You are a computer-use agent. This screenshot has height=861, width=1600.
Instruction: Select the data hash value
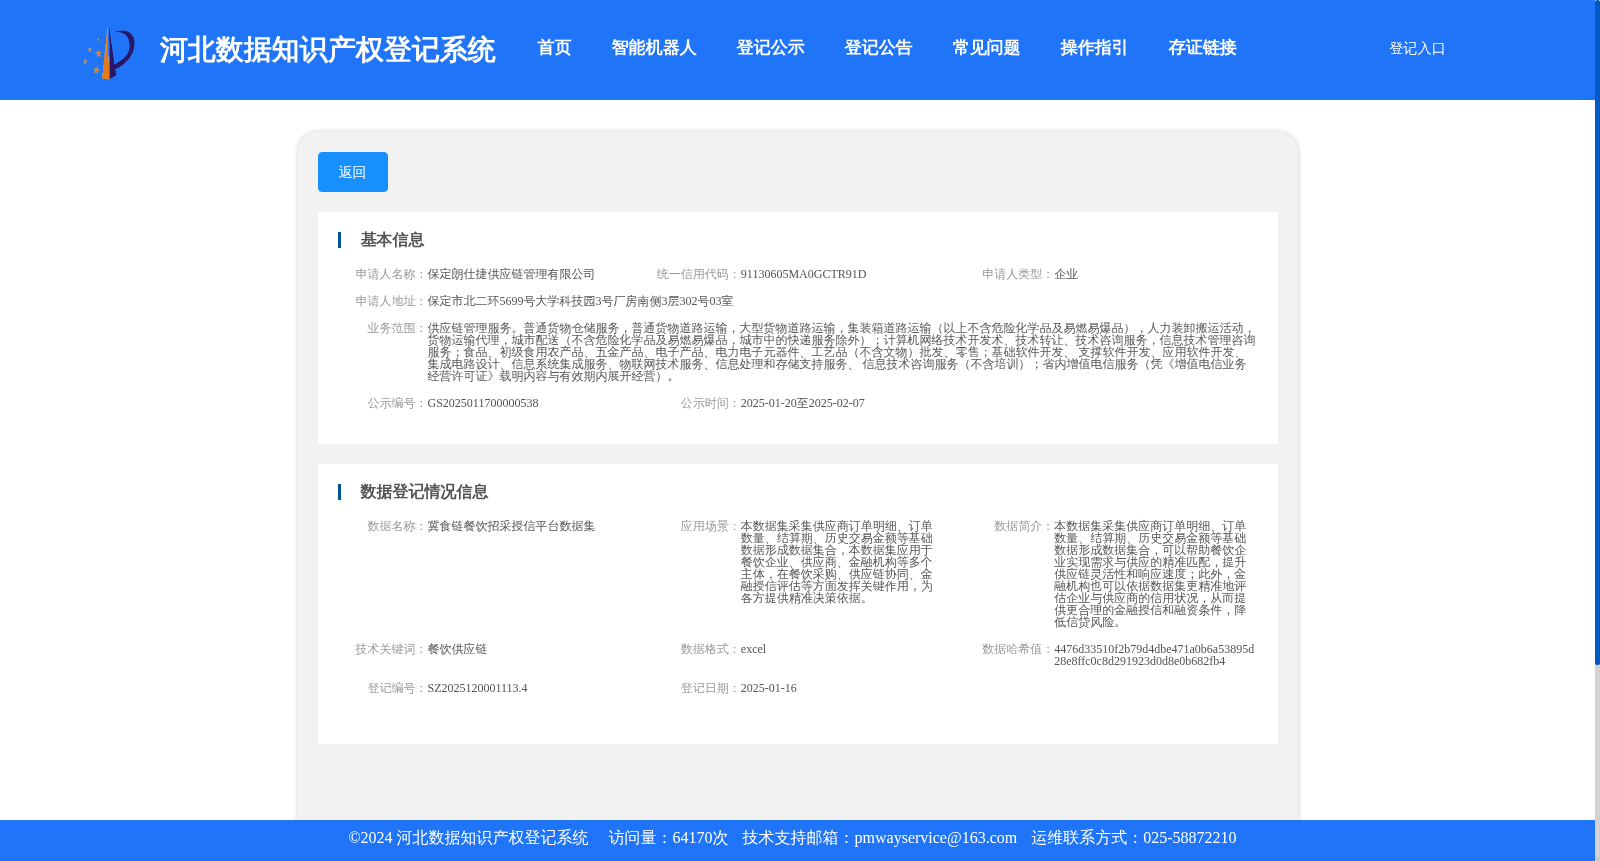pos(1154,655)
